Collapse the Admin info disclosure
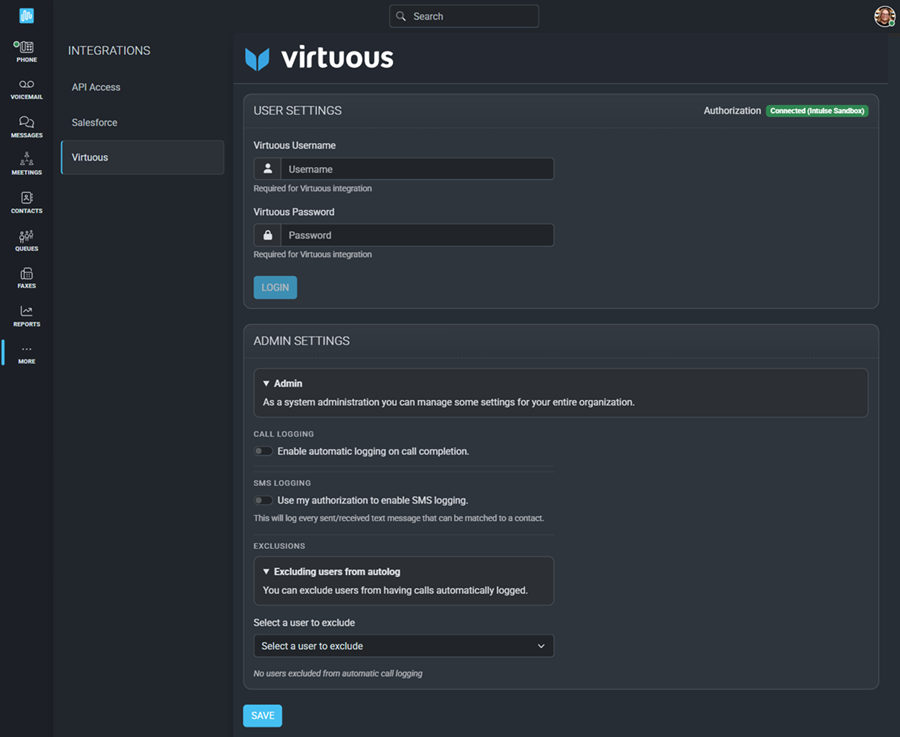 pyautogui.click(x=282, y=383)
